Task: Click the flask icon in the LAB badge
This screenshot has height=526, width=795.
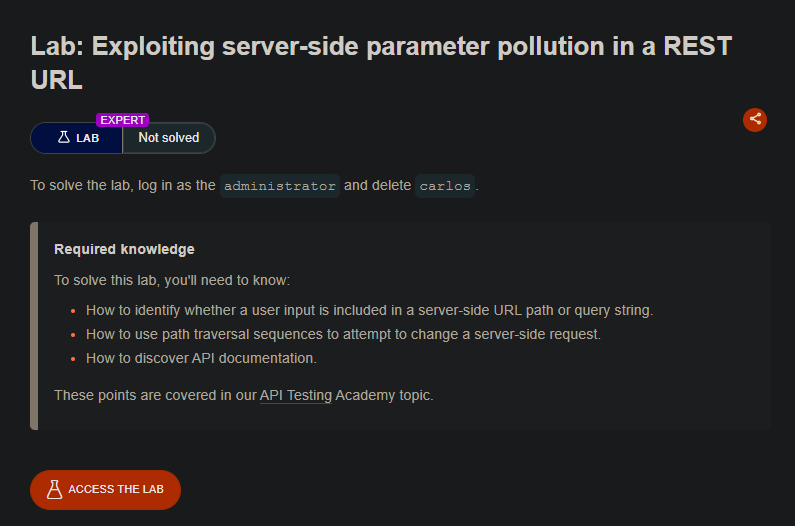Action: coord(64,137)
